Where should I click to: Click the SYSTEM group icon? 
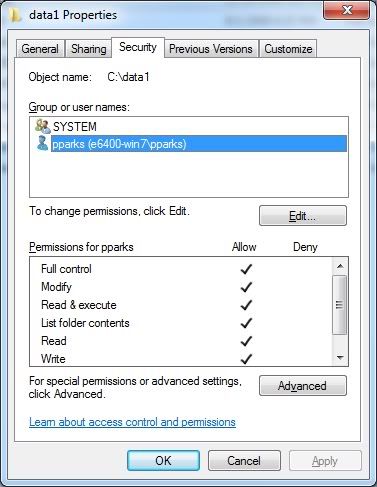click(x=43, y=126)
